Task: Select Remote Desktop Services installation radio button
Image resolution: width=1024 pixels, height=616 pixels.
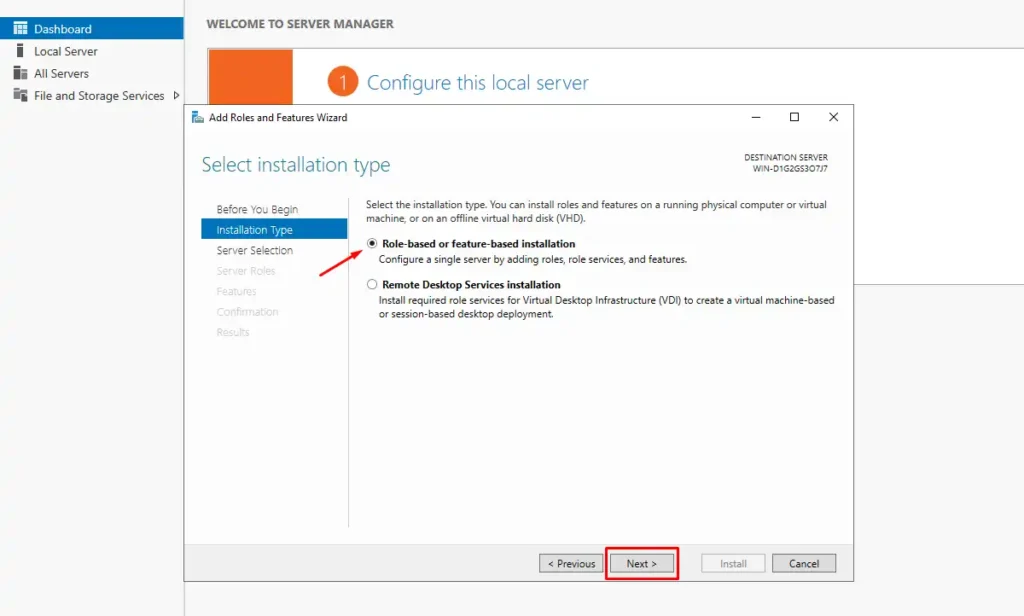Action: point(372,284)
